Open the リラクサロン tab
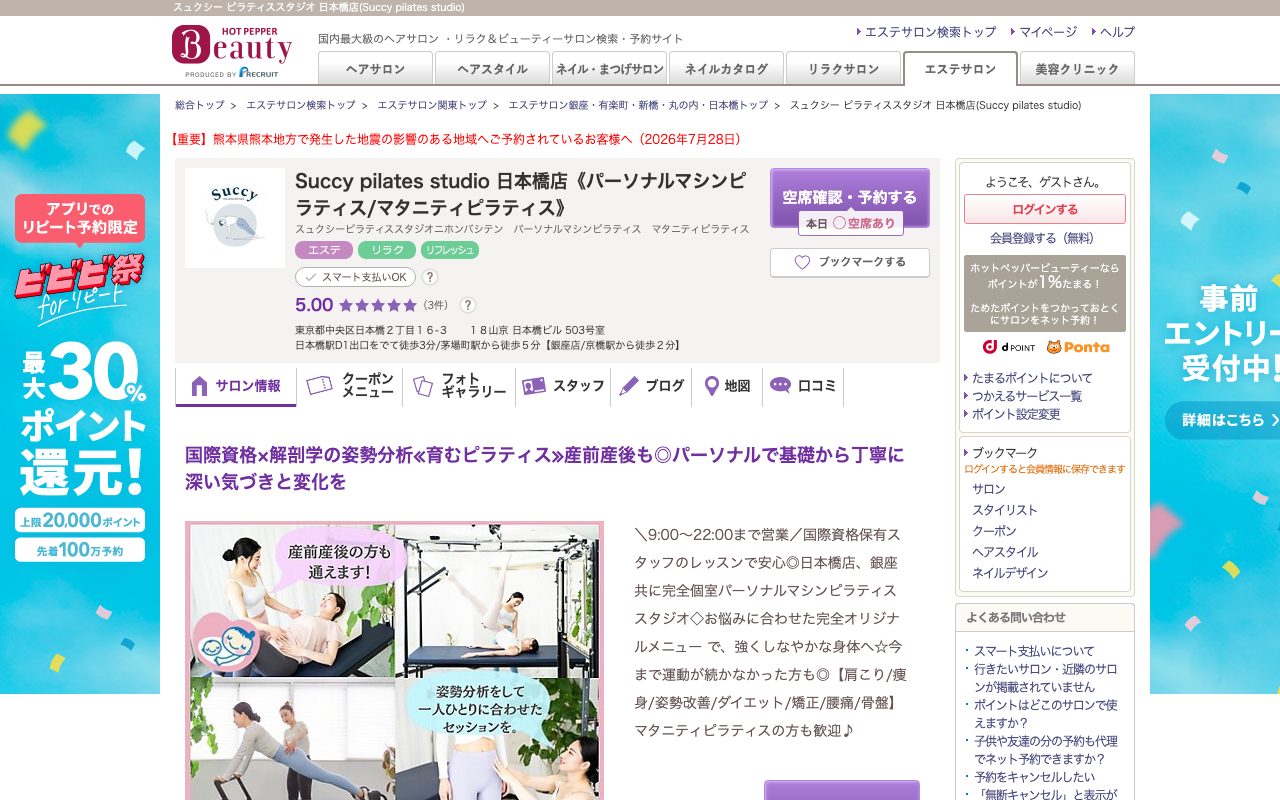This screenshot has height=800, width=1280. click(843, 69)
